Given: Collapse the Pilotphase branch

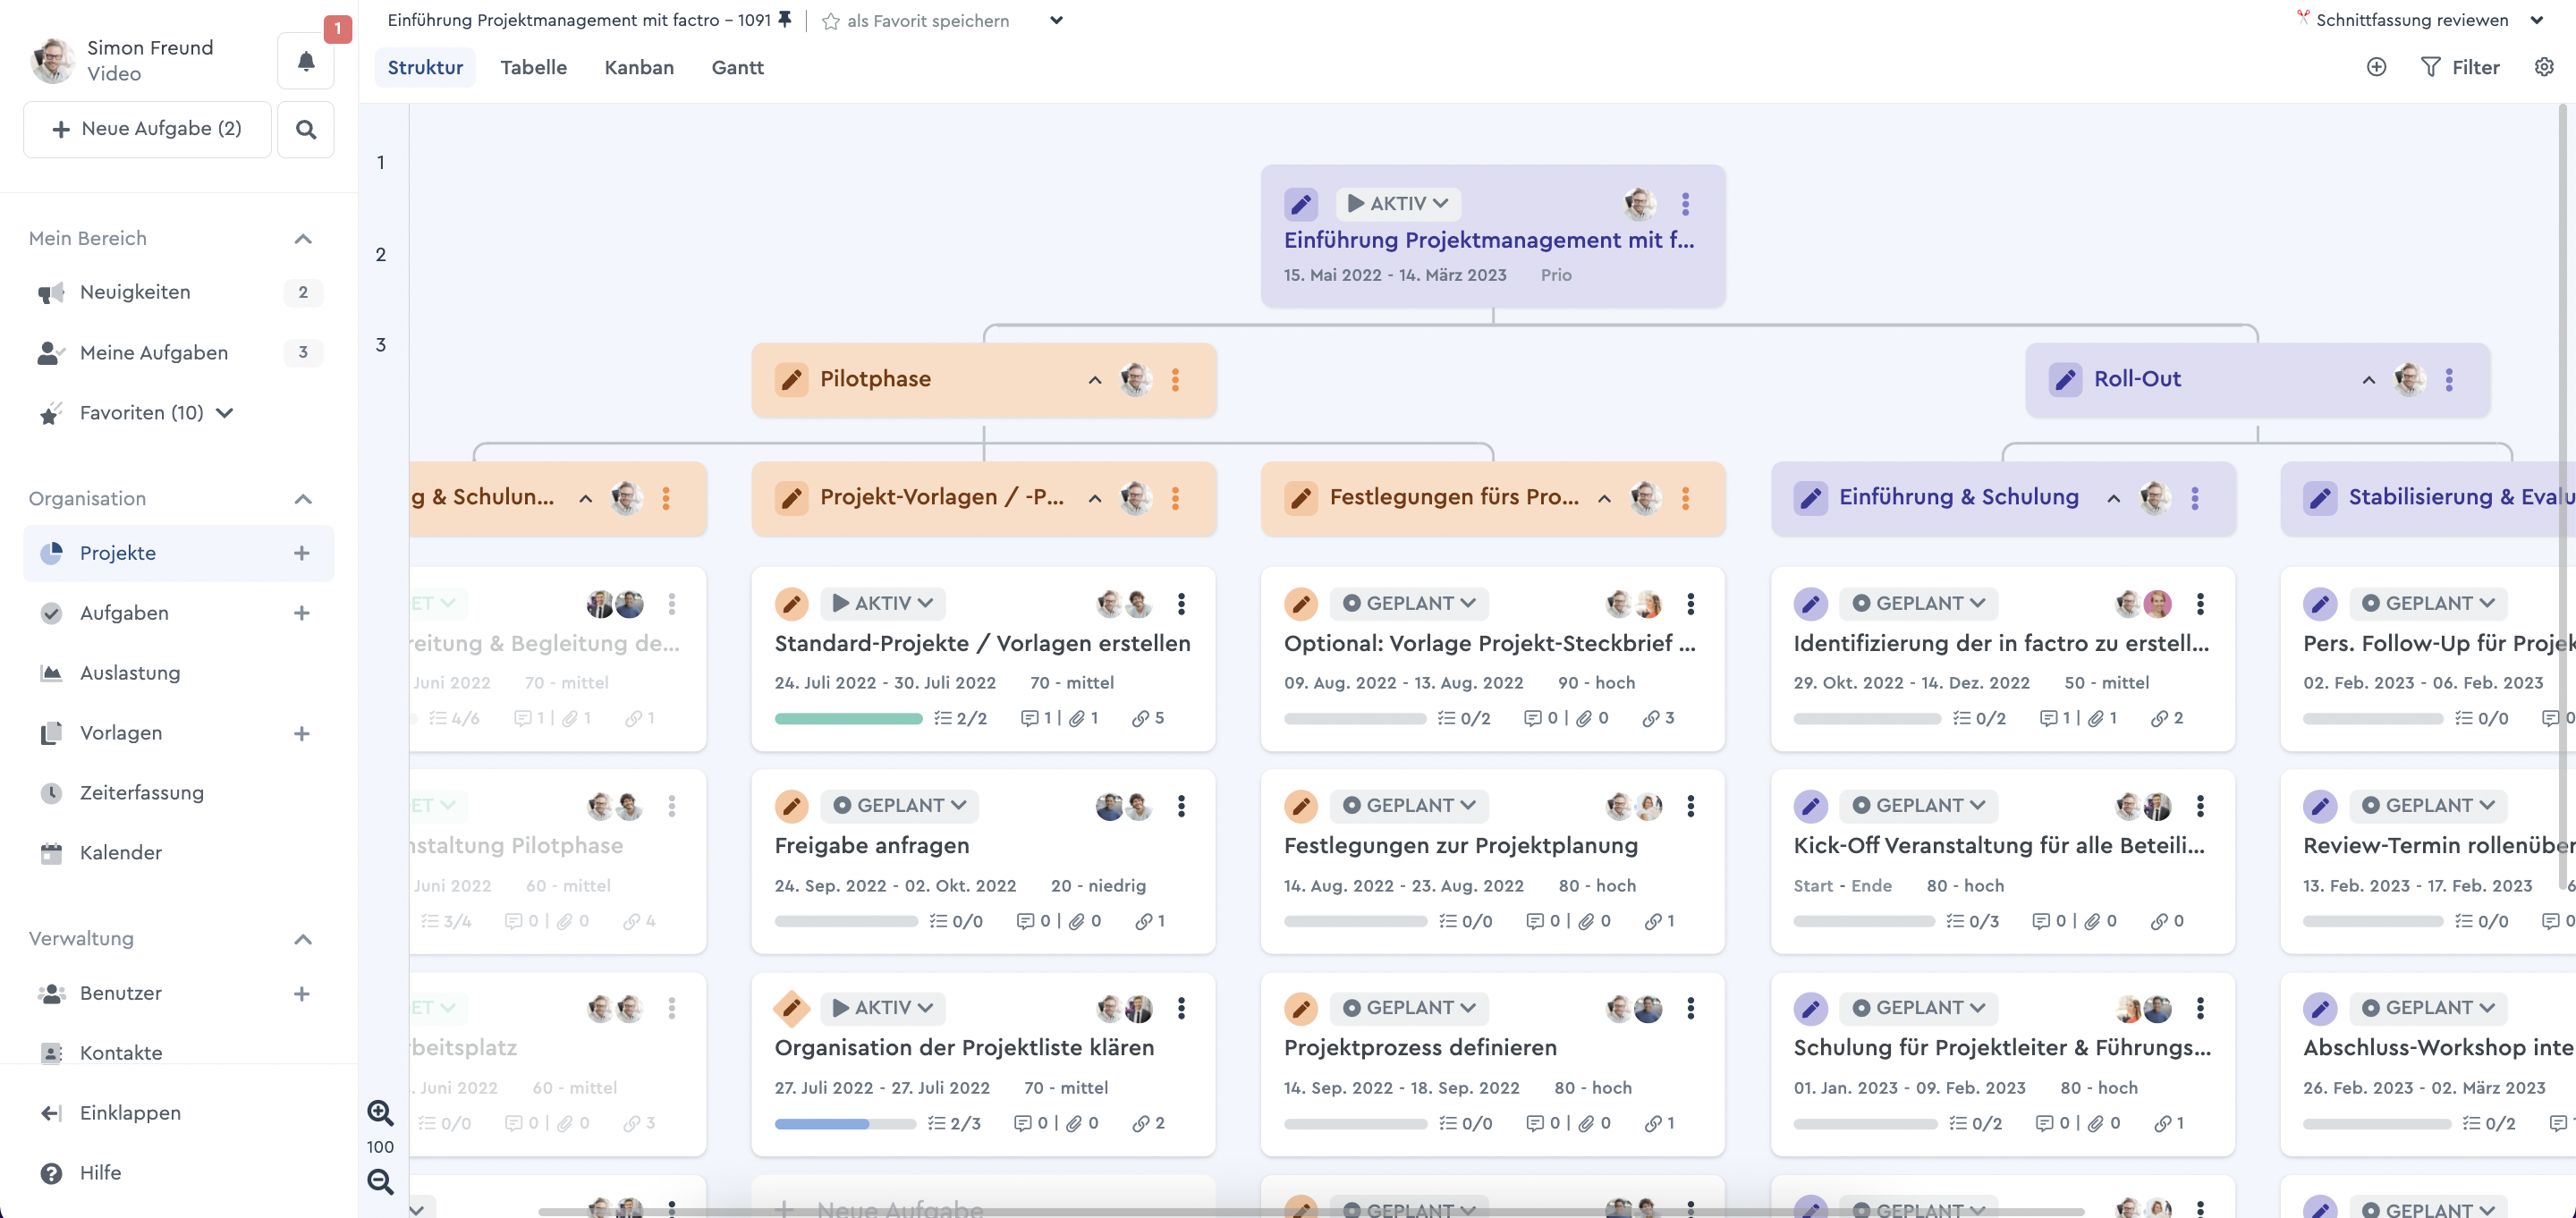Looking at the screenshot, I should pyautogui.click(x=1095, y=380).
